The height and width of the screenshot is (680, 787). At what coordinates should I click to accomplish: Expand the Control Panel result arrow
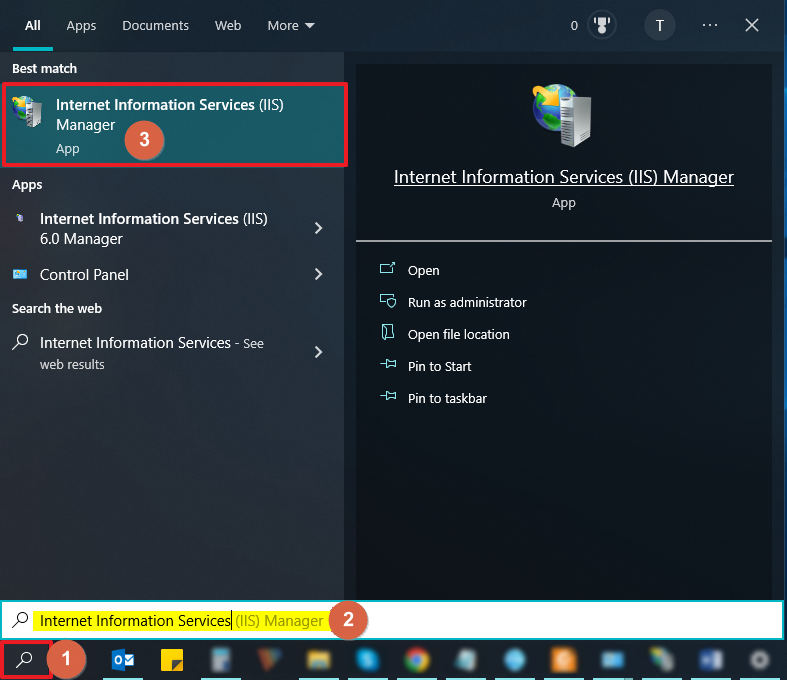(318, 274)
